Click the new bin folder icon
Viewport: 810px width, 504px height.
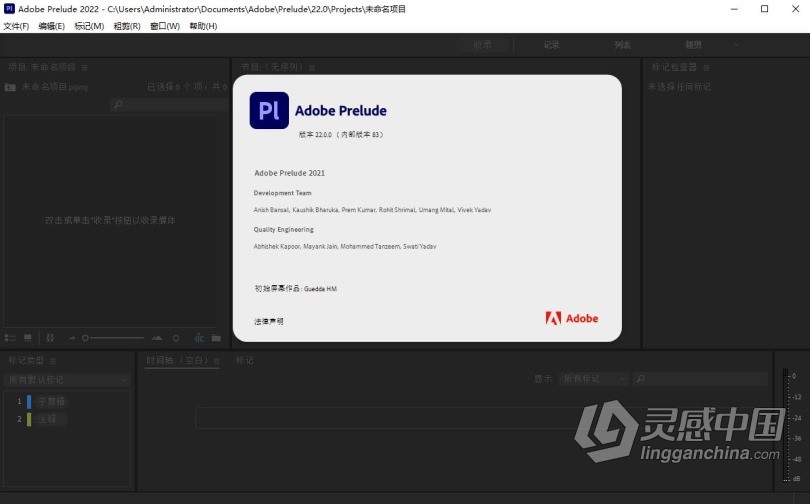click(x=216, y=338)
